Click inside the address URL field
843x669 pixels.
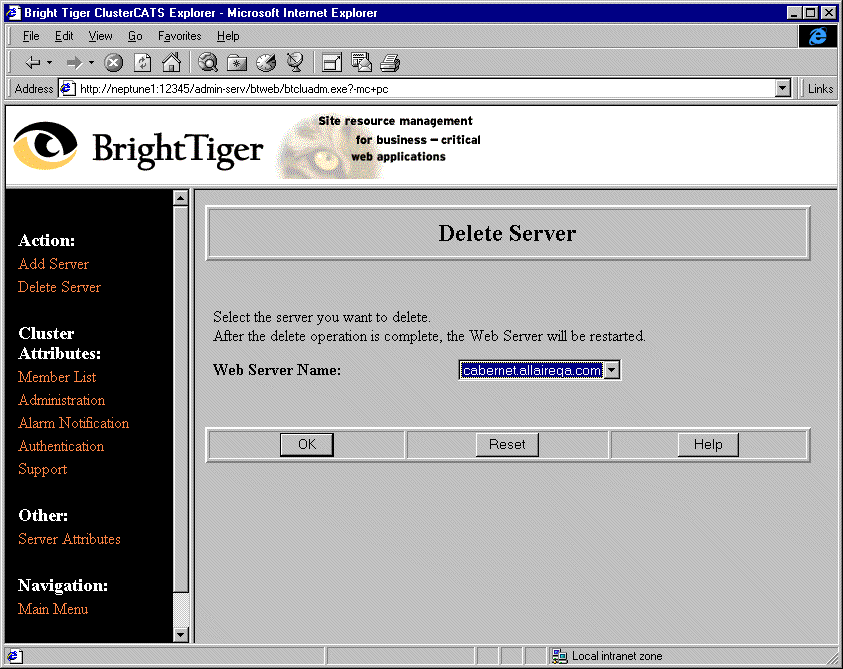click(420, 89)
